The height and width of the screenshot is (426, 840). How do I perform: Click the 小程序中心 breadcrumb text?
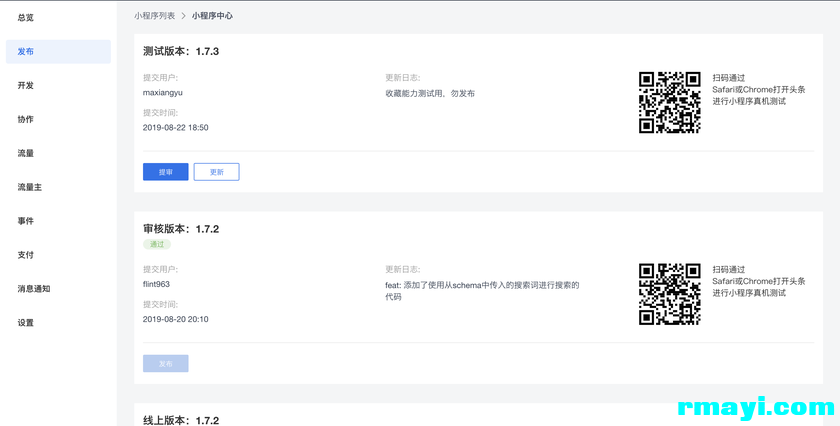212,16
